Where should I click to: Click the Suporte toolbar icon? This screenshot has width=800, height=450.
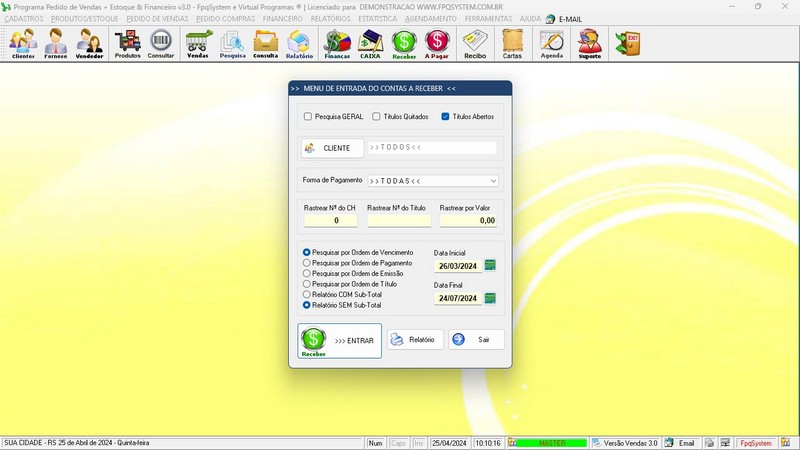tap(590, 44)
